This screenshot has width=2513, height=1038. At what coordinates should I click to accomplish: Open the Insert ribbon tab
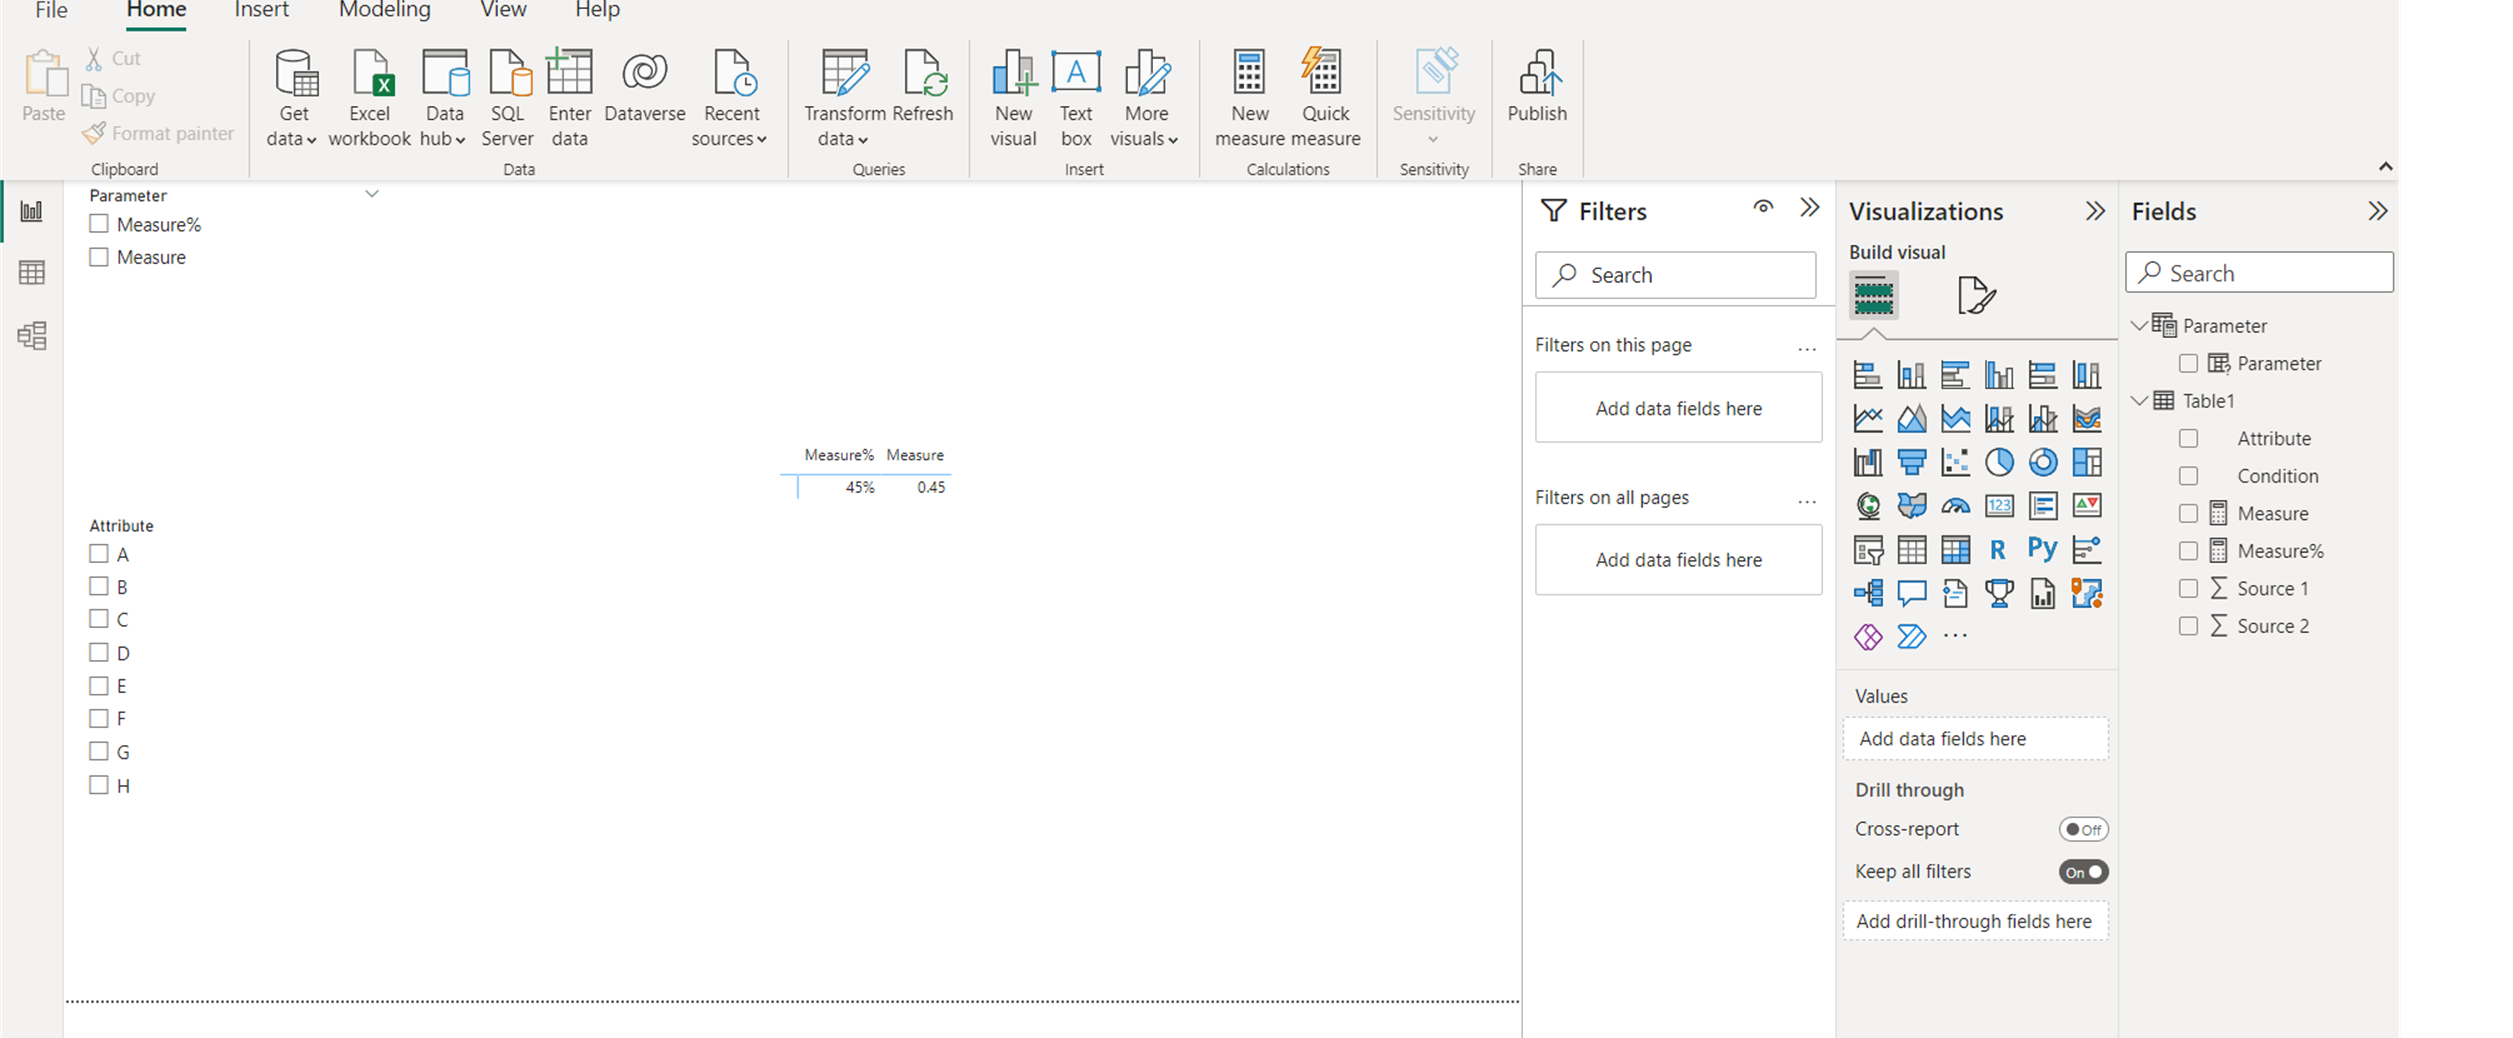[x=261, y=10]
